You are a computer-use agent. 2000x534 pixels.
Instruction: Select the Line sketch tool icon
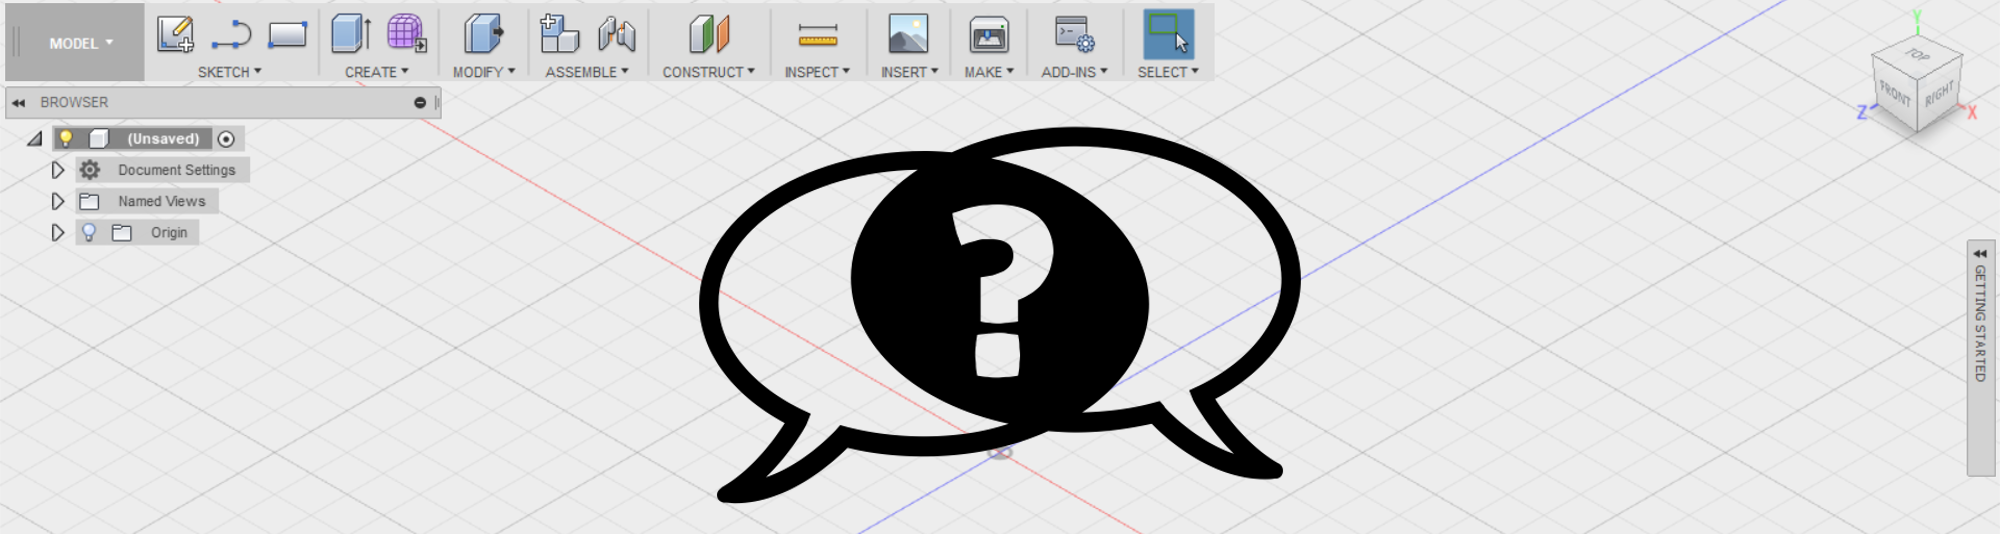pos(231,35)
